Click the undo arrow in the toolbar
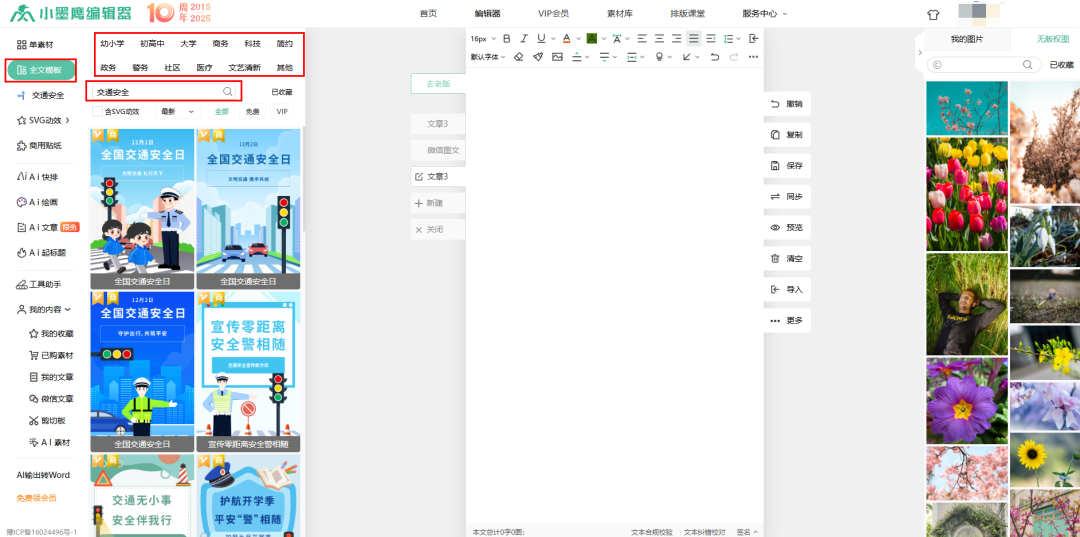Viewport: 1080px width, 537px height. (x=714, y=57)
